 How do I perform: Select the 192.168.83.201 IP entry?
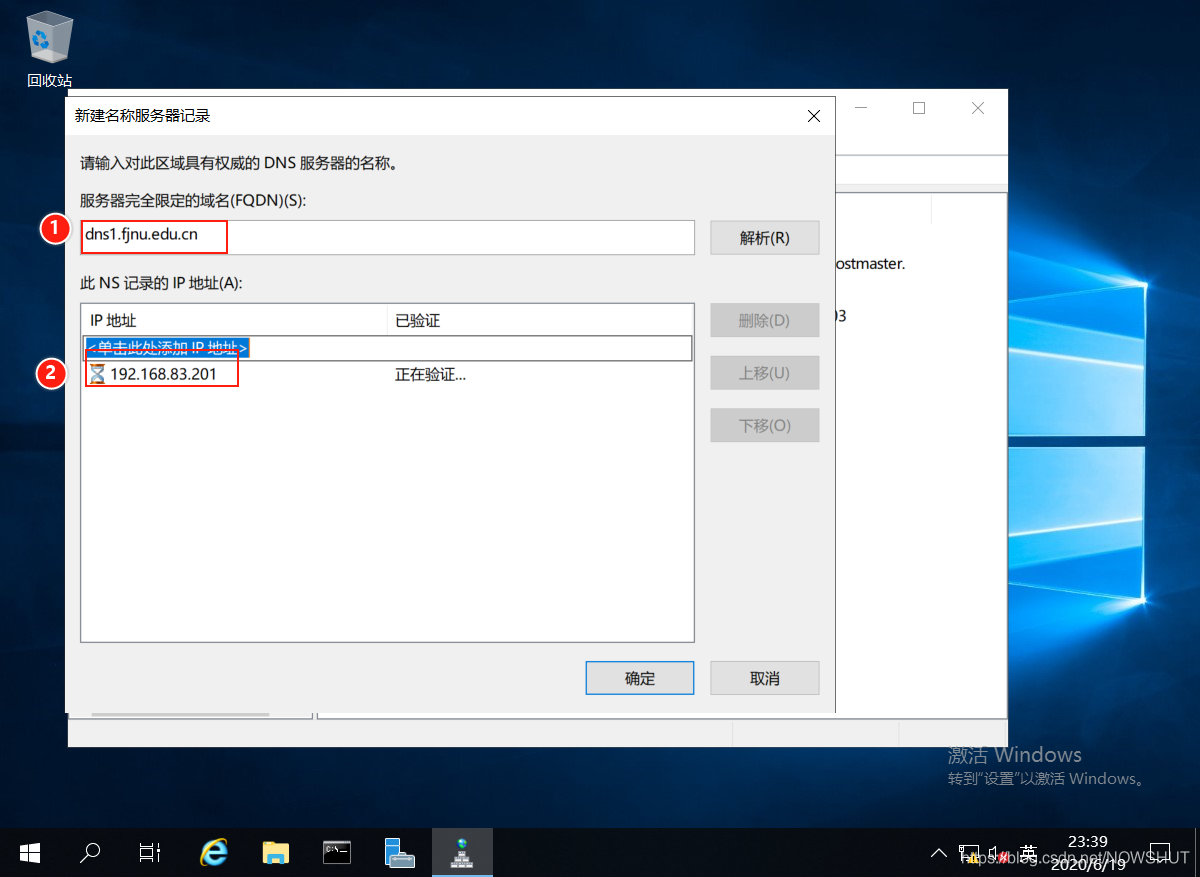click(x=164, y=375)
